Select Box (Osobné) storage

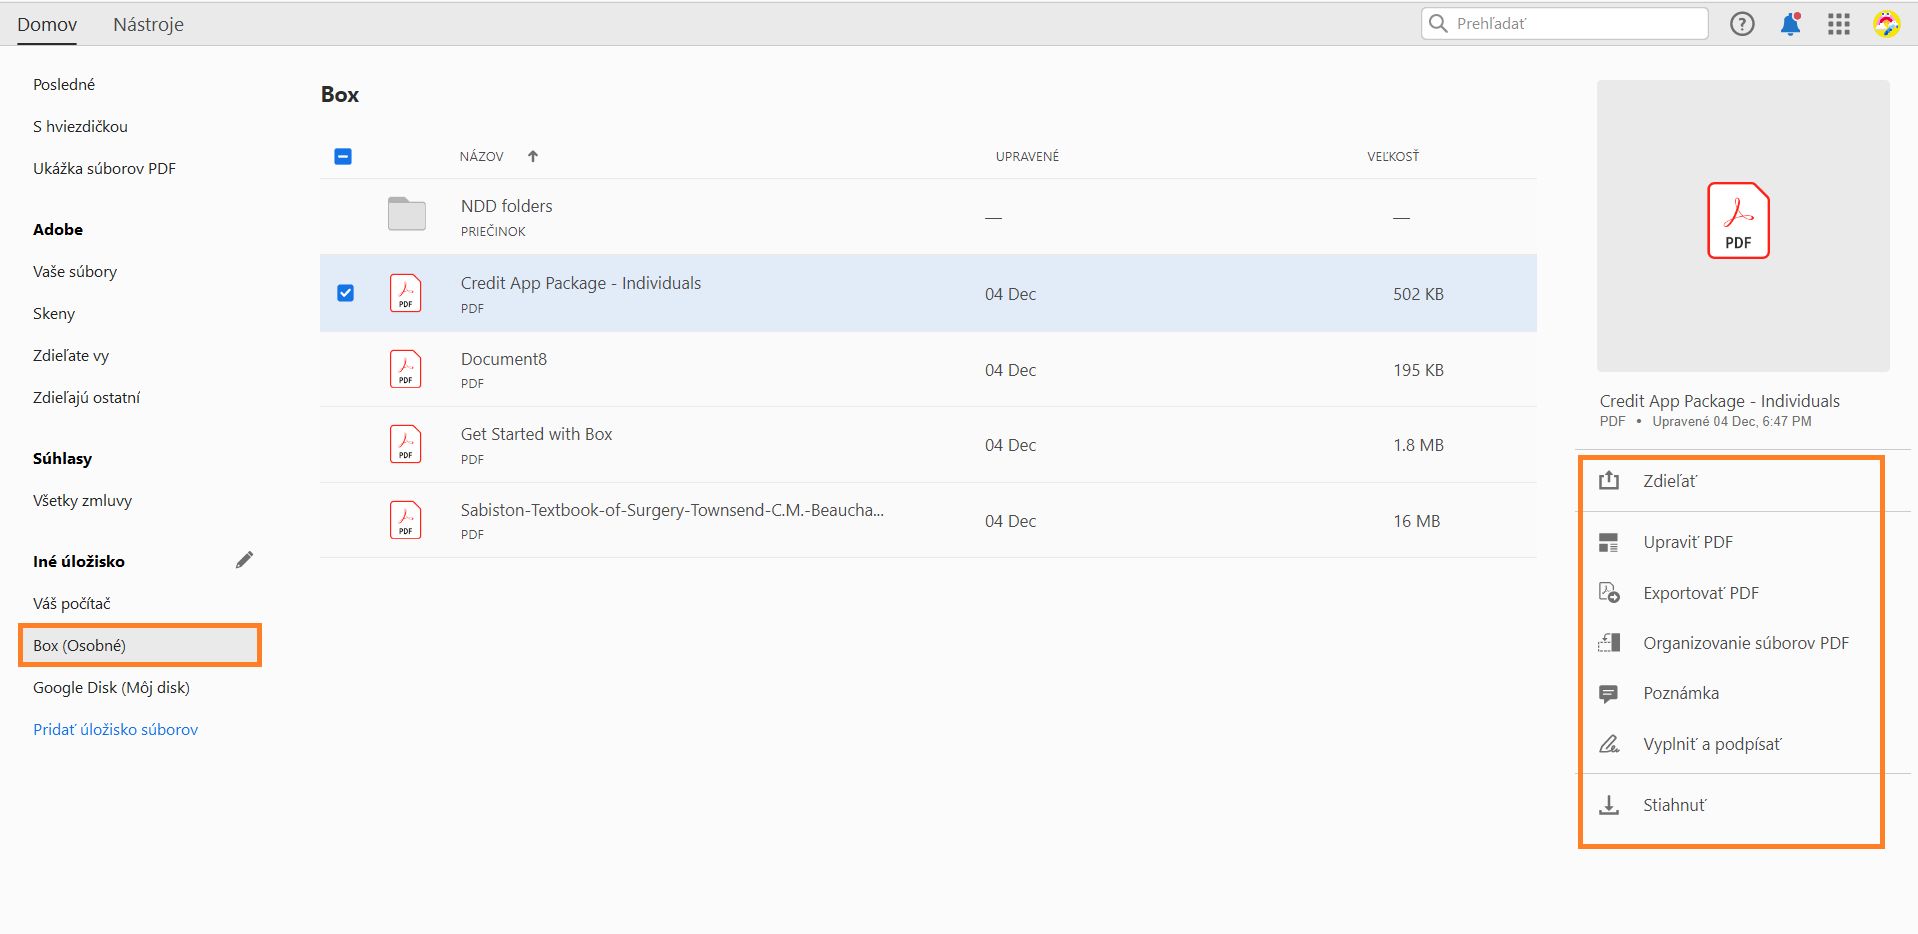[140, 645]
